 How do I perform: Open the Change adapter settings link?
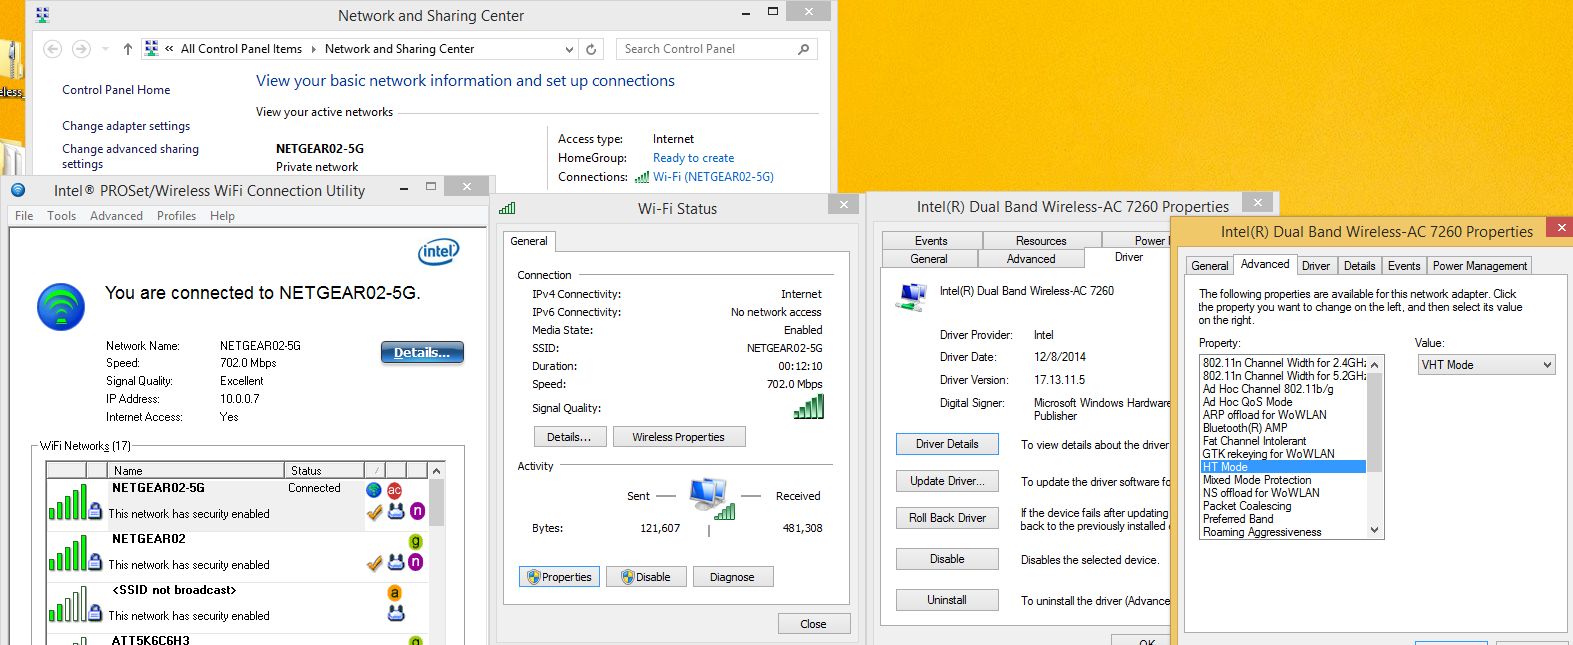point(126,126)
